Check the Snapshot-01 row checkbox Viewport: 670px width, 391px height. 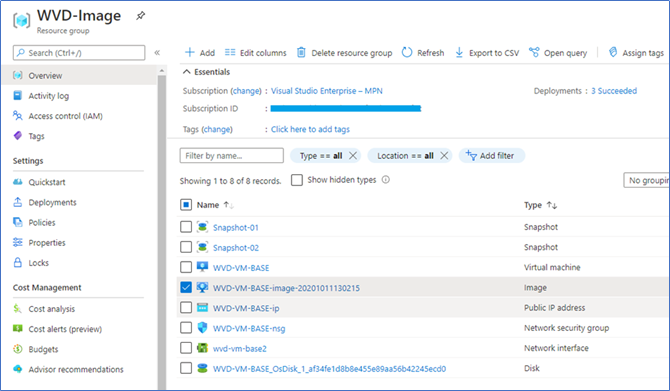[186, 226]
